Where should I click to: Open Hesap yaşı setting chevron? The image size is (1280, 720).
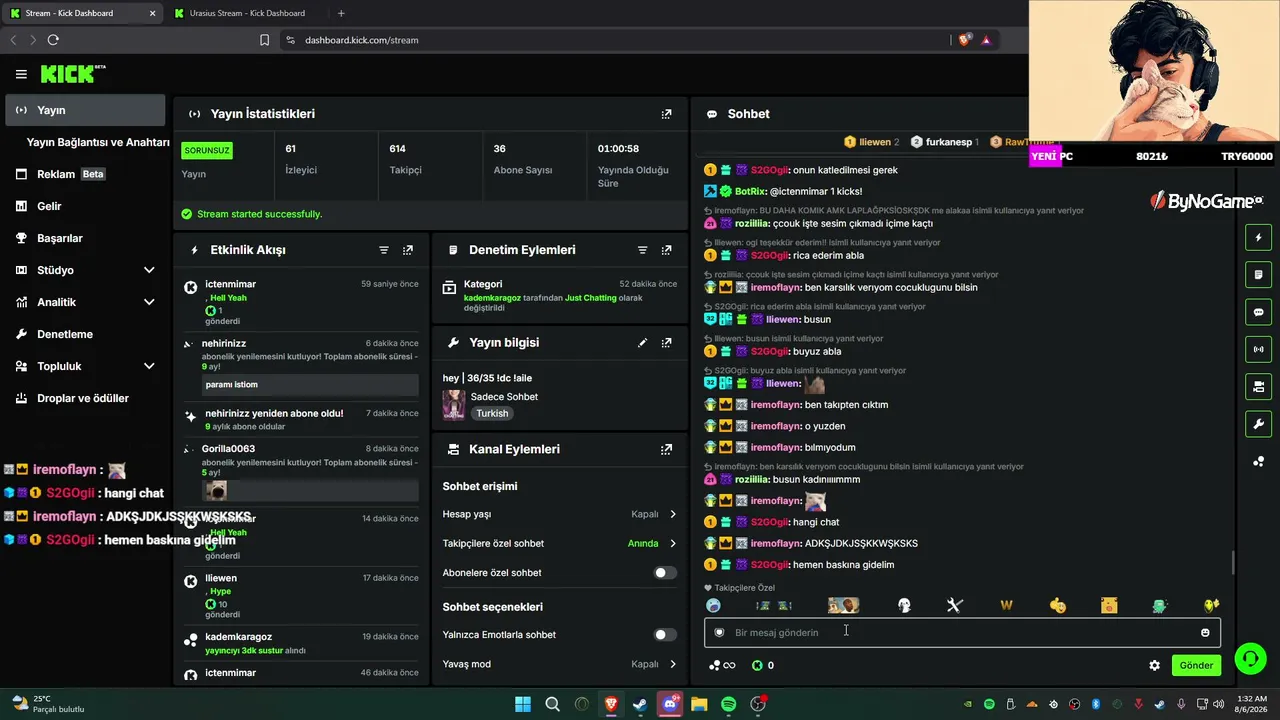click(673, 514)
